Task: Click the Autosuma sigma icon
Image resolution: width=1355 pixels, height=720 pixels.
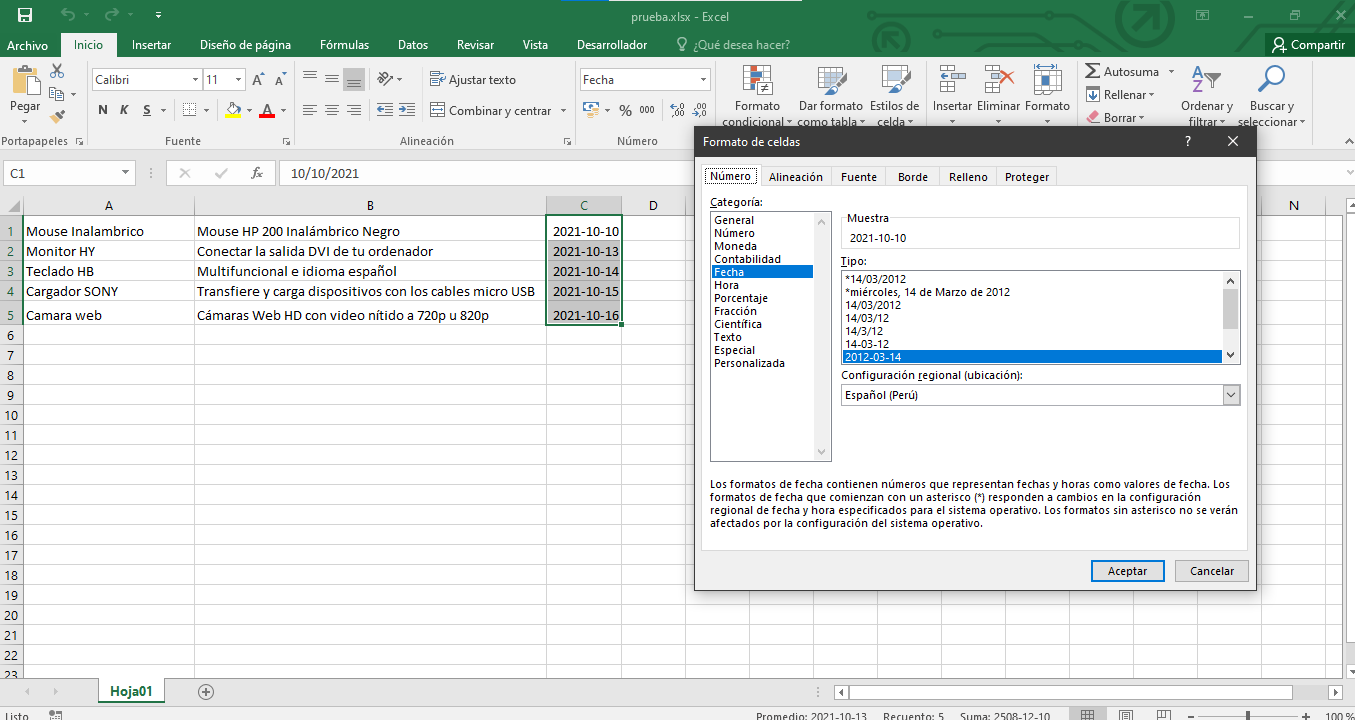Action: pos(1093,72)
